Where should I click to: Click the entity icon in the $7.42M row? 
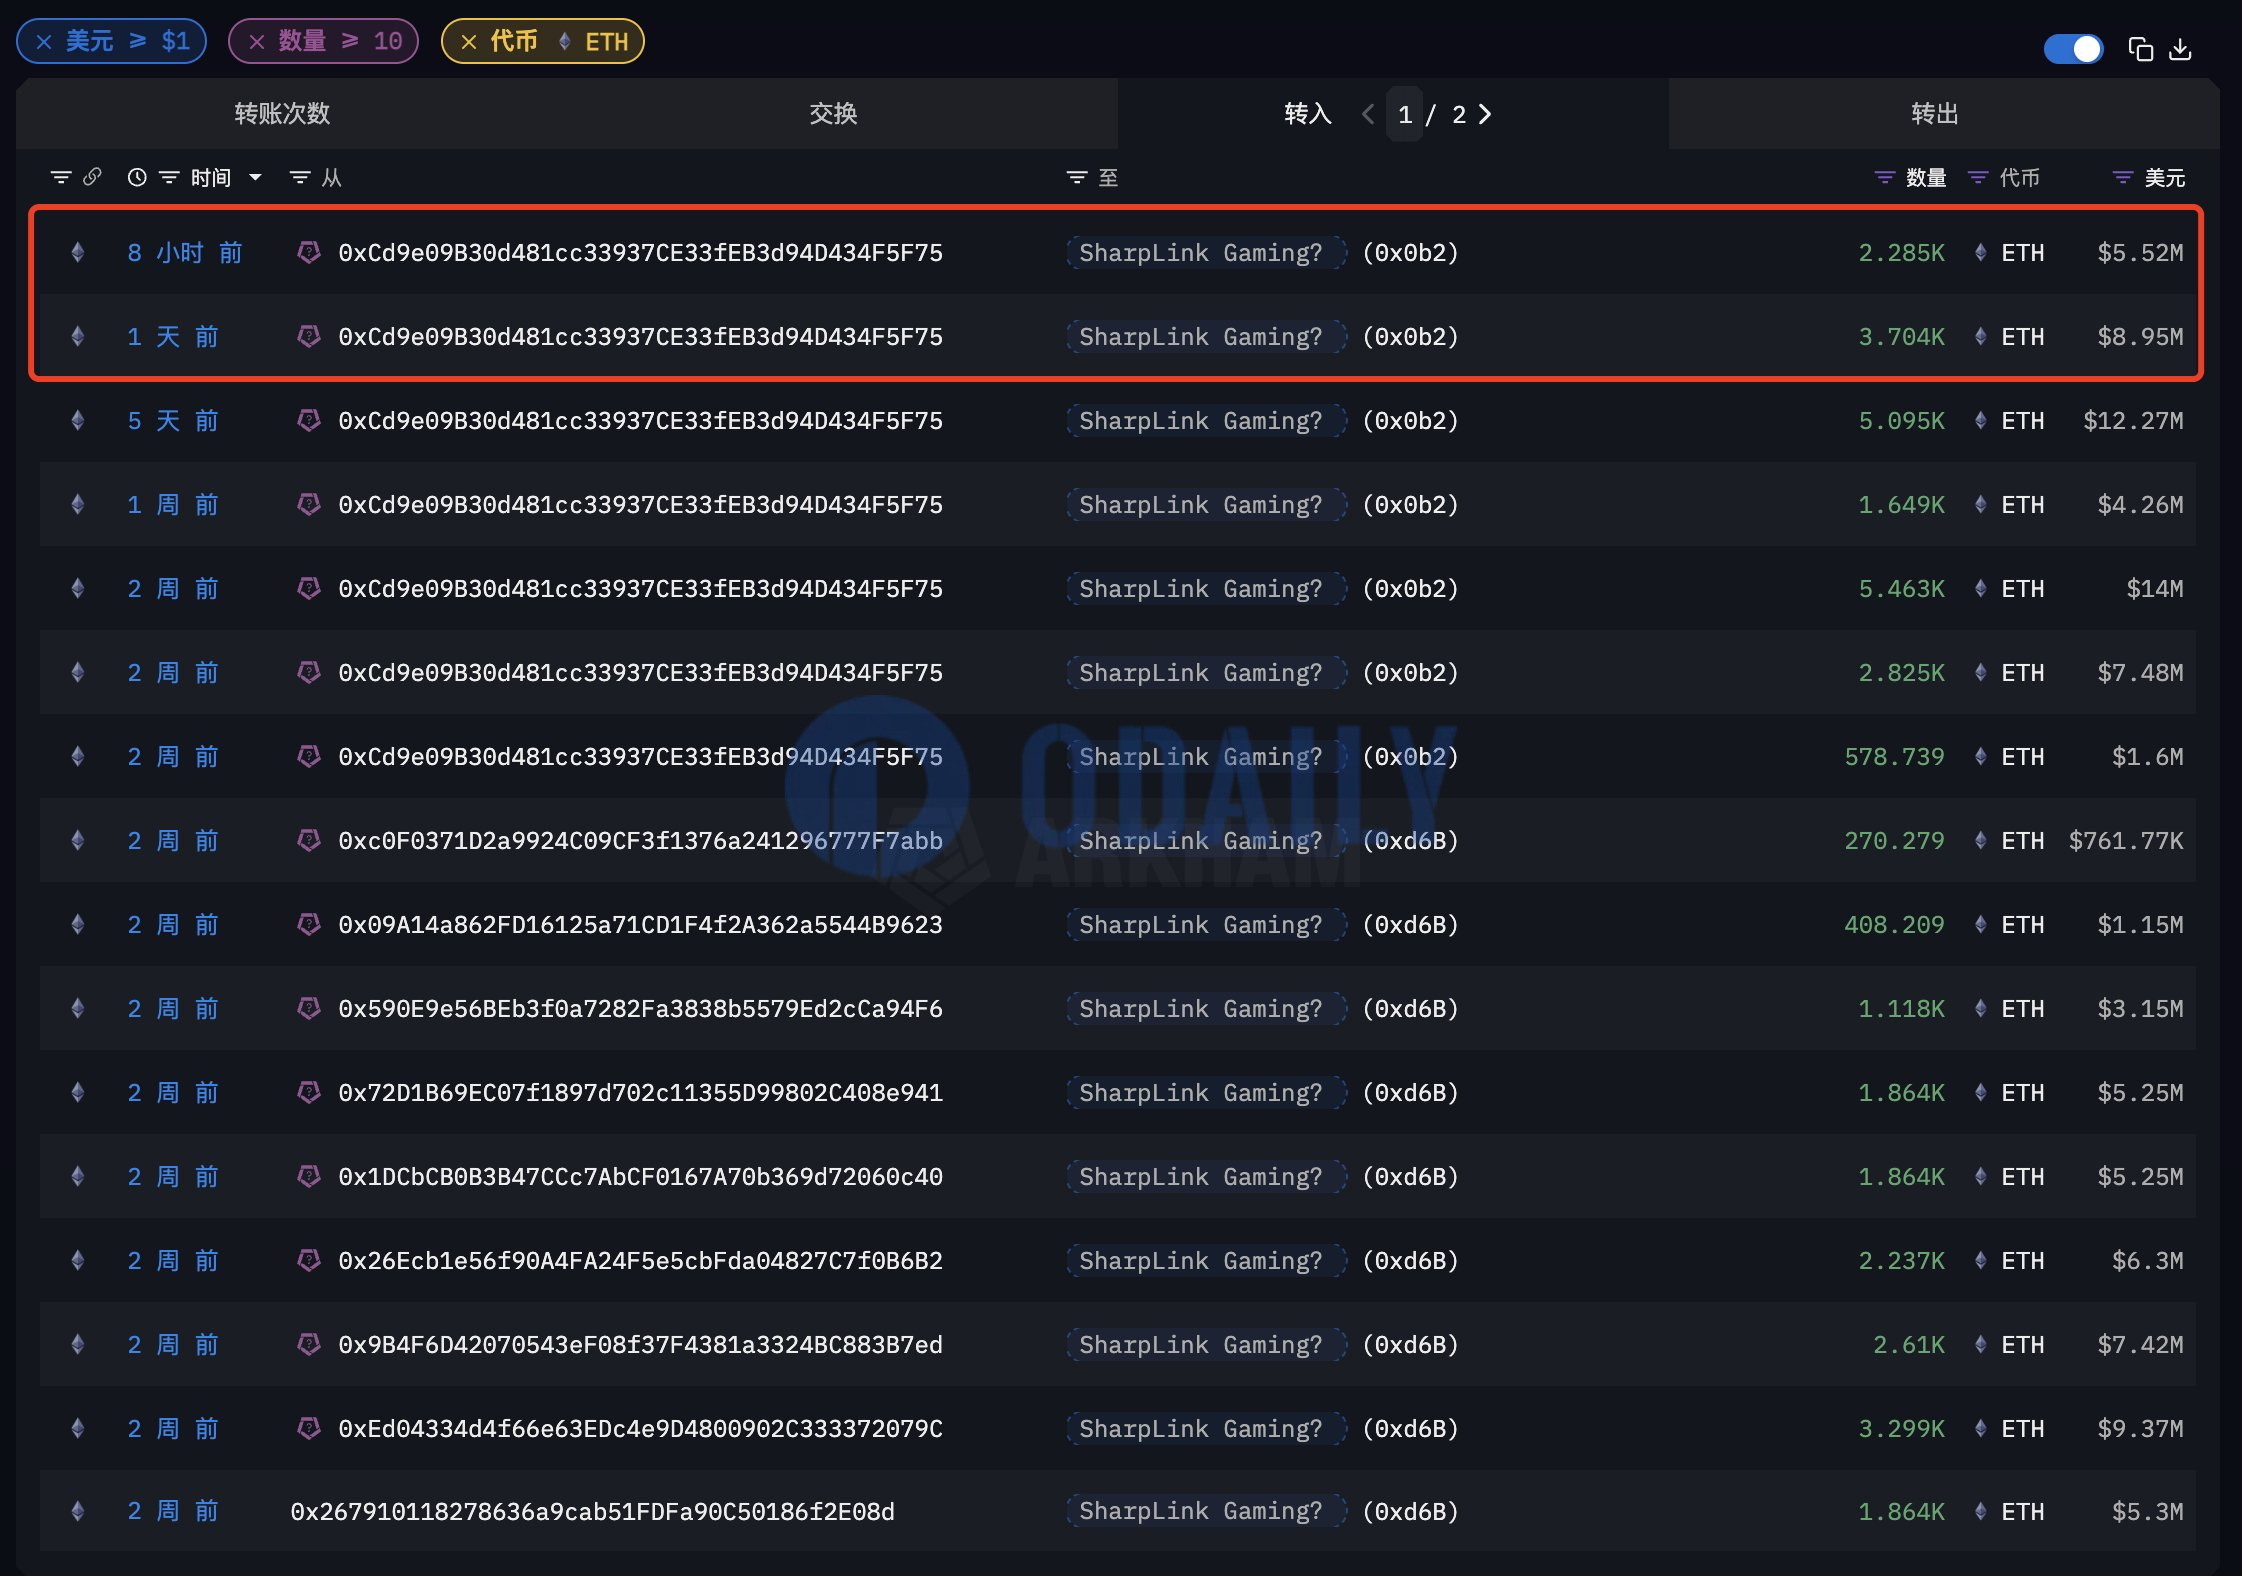point(309,1345)
